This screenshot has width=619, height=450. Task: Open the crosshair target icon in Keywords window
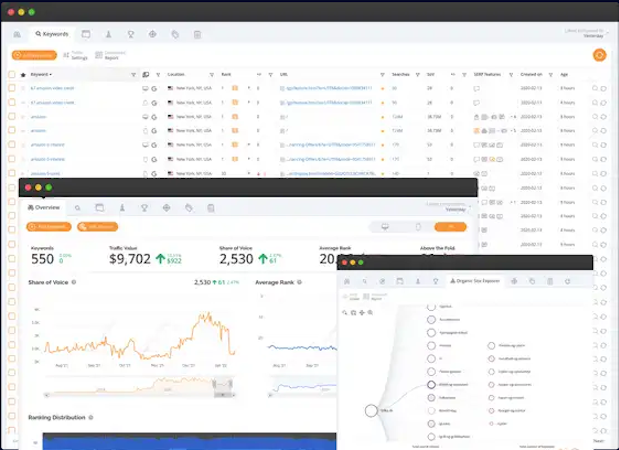152,34
